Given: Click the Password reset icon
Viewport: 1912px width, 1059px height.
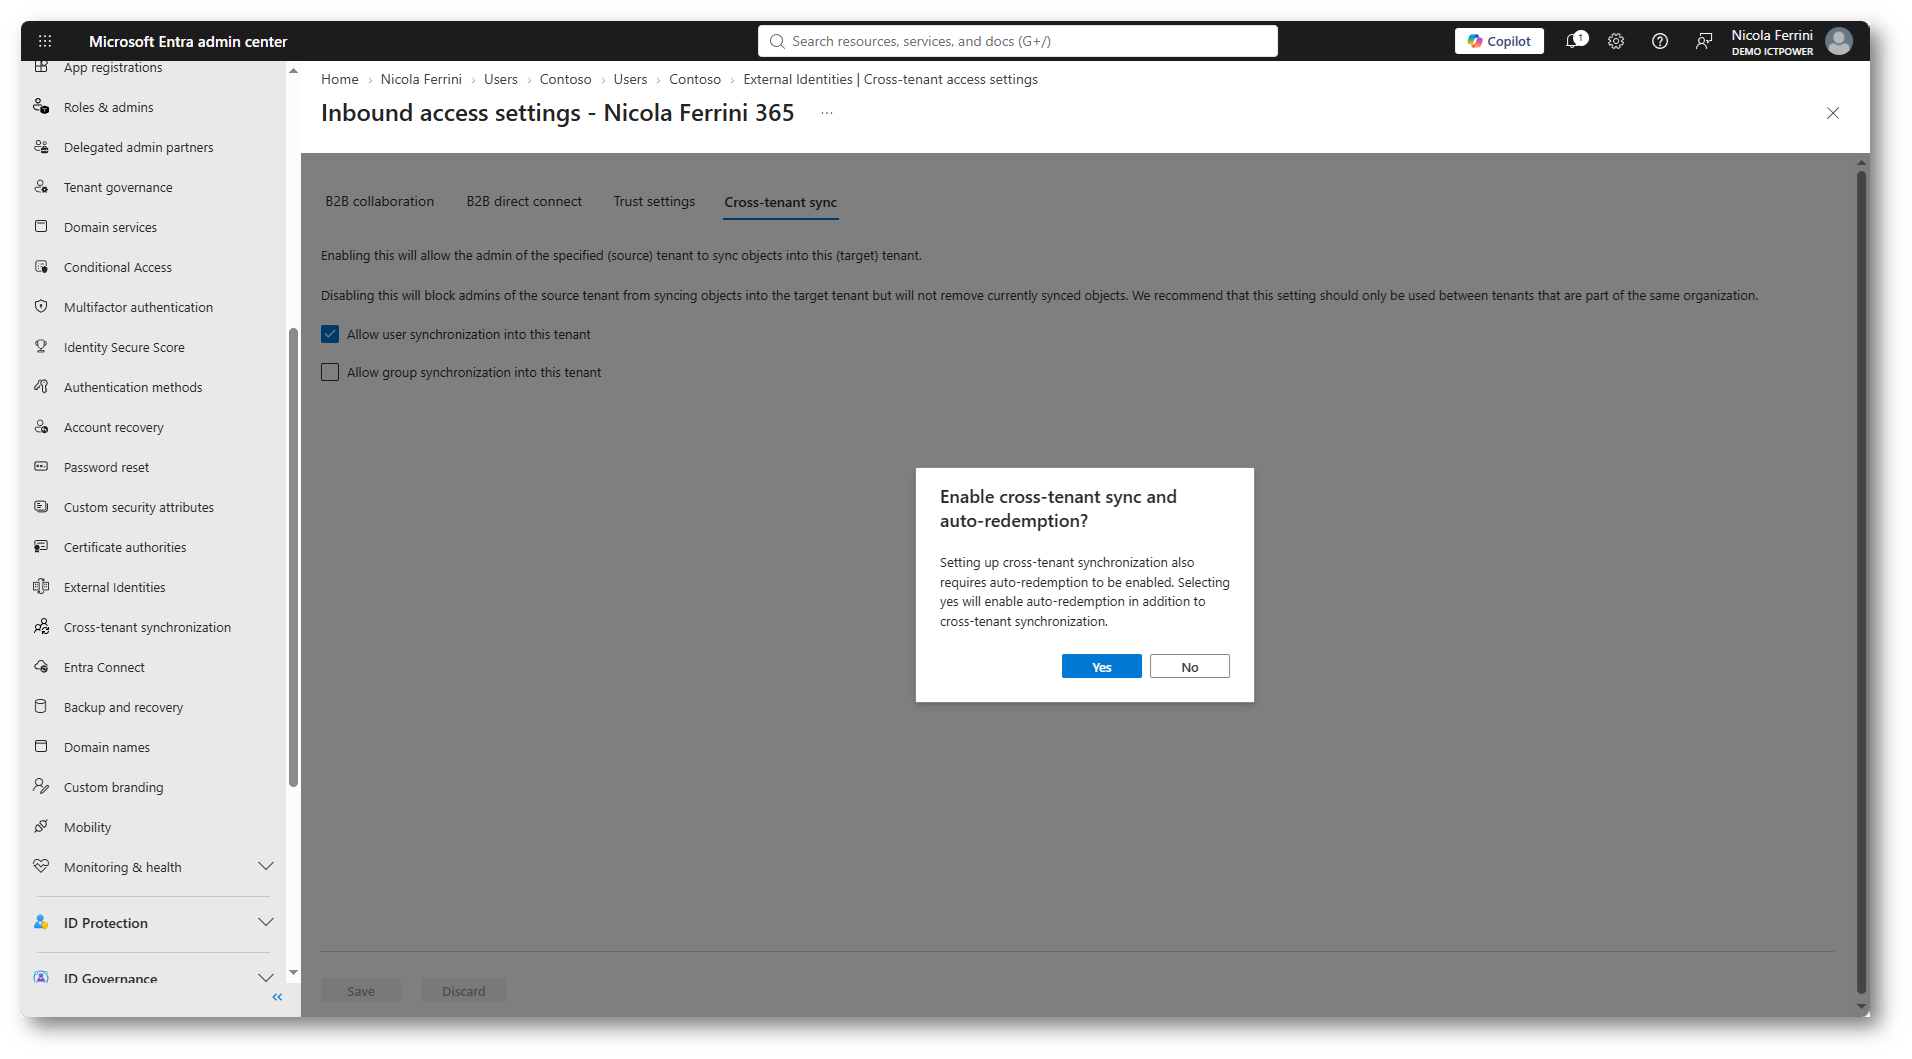Looking at the screenshot, I should (x=41, y=467).
